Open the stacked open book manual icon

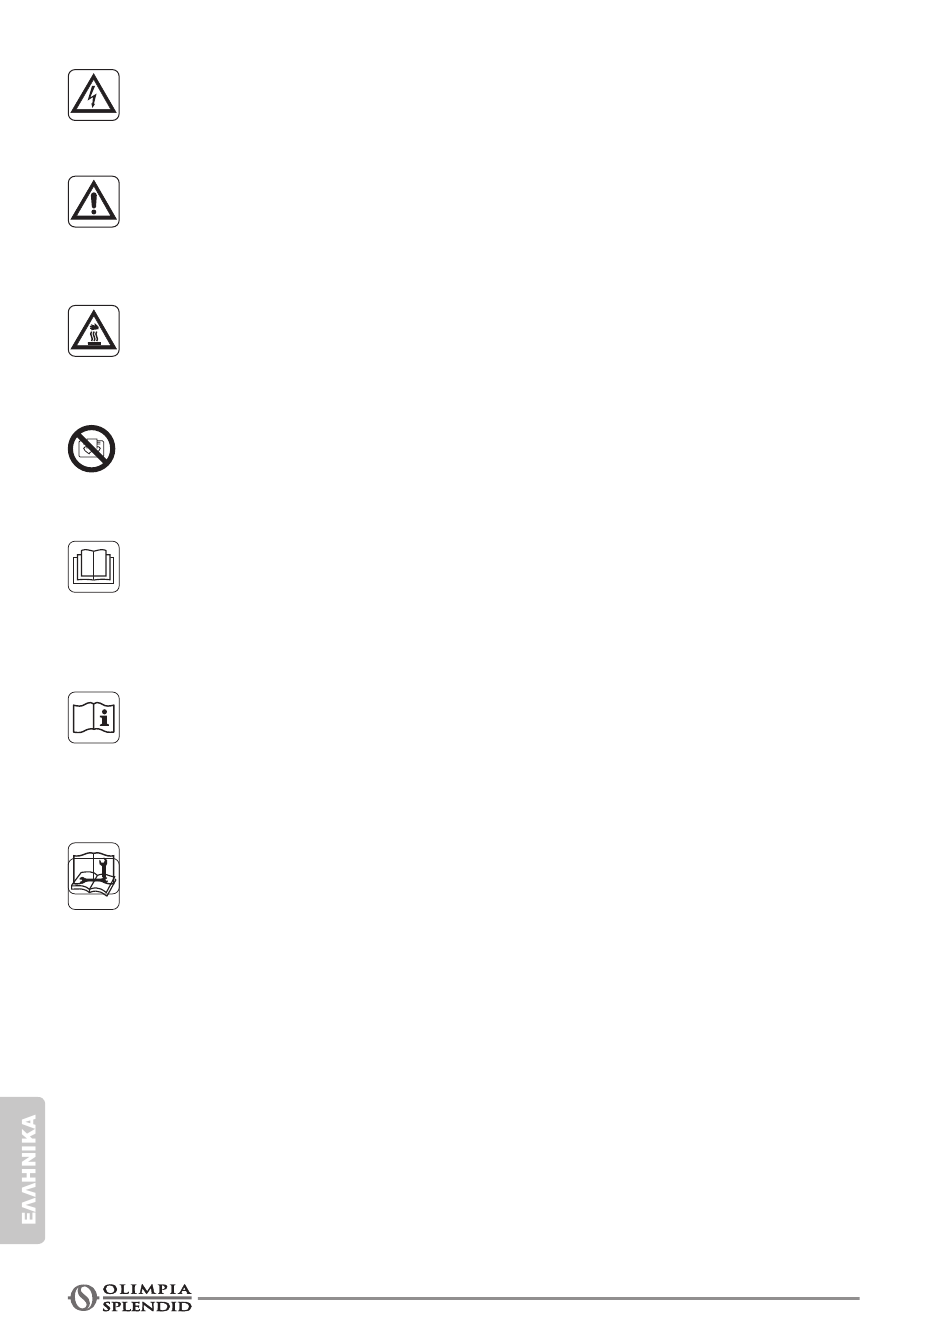click(94, 567)
